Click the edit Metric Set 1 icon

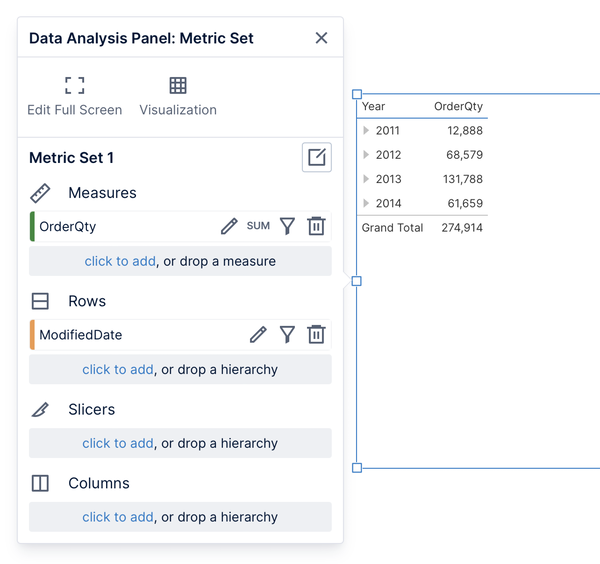click(x=317, y=157)
